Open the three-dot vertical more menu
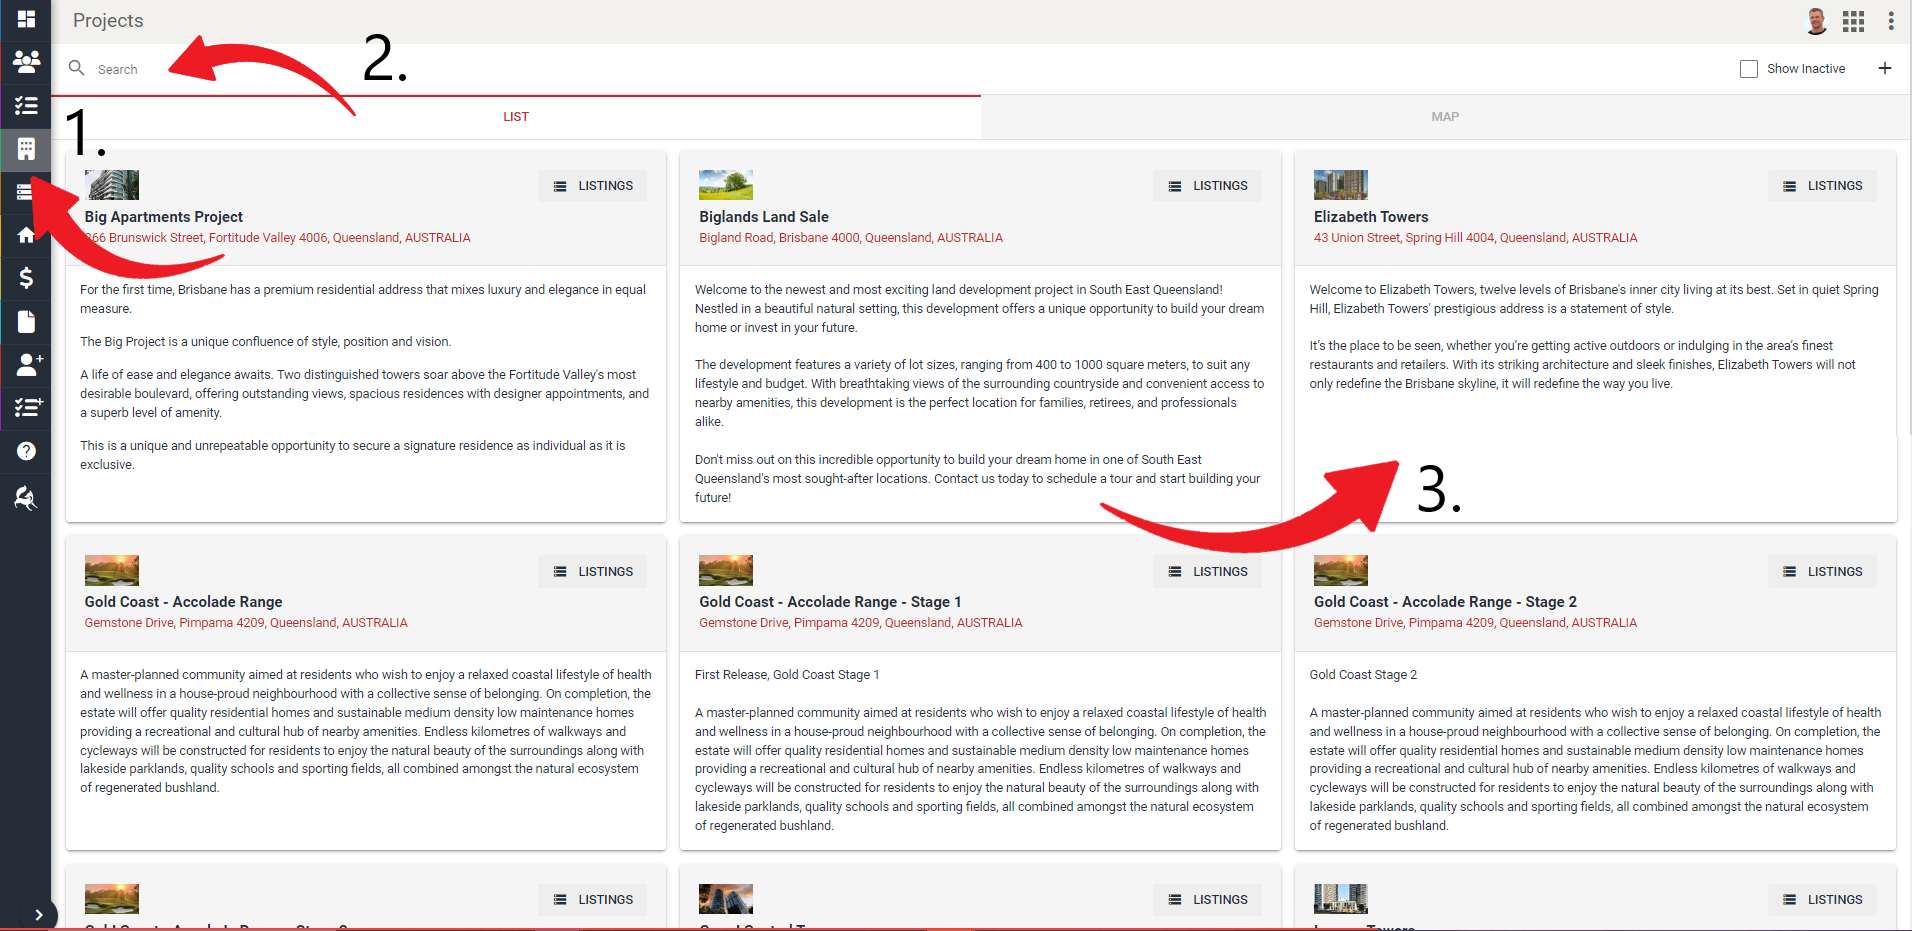The width and height of the screenshot is (1912, 931). tap(1891, 21)
